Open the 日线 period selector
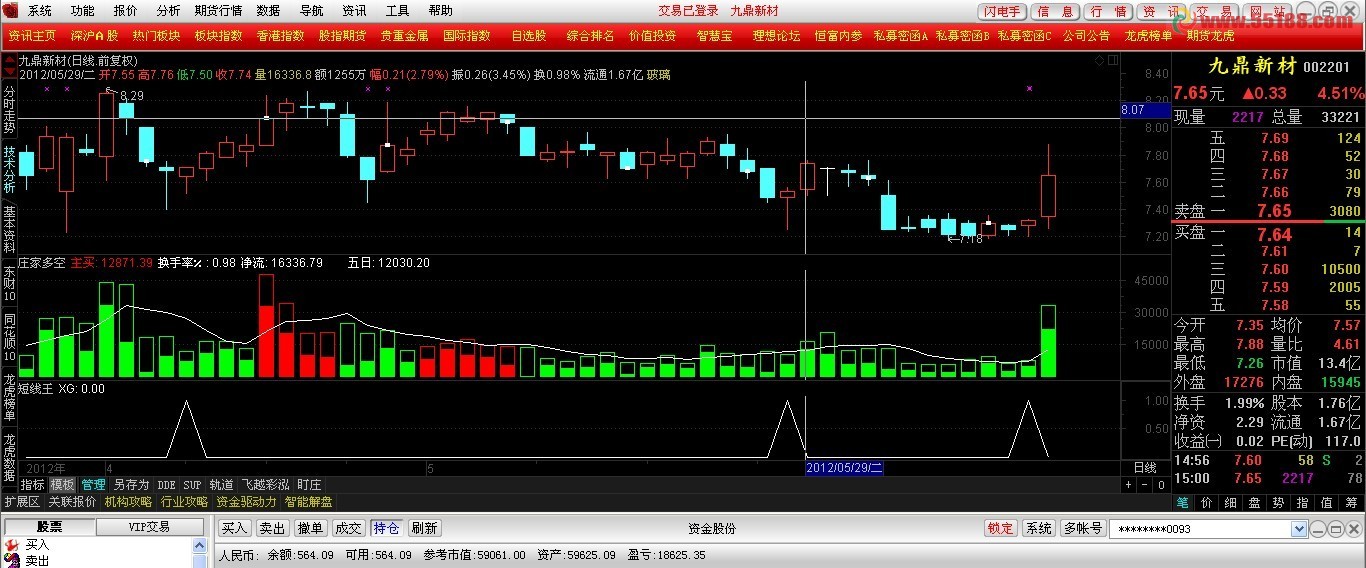Viewport: 1366px width, 568px height. pos(1145,468)
